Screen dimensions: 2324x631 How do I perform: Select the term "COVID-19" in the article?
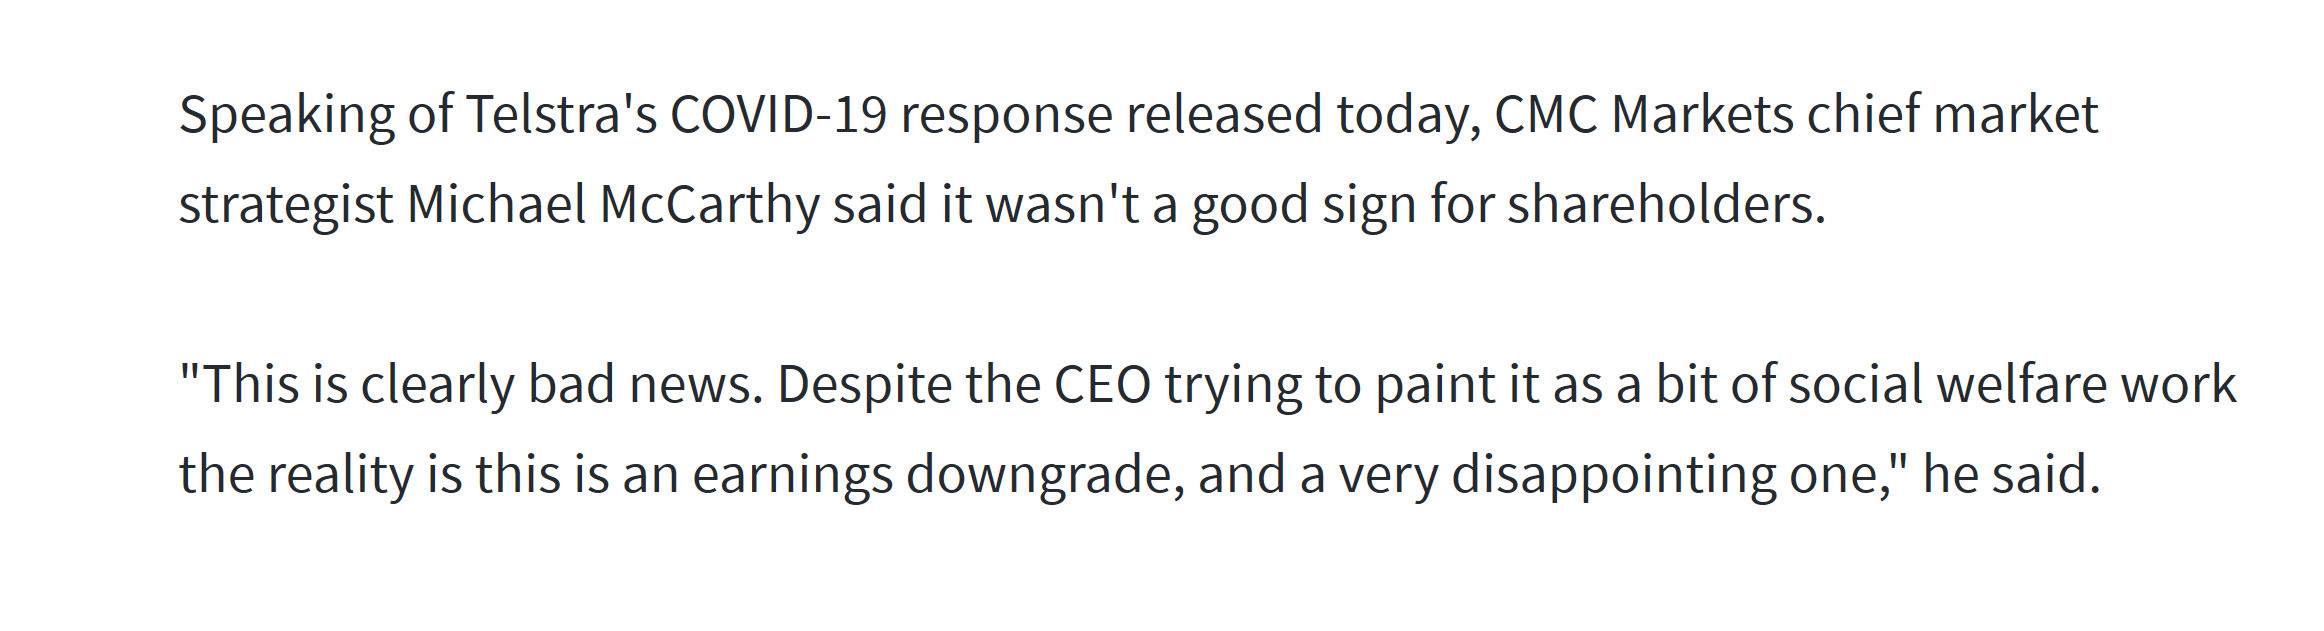pyautogui.click(x=778, y=114)
